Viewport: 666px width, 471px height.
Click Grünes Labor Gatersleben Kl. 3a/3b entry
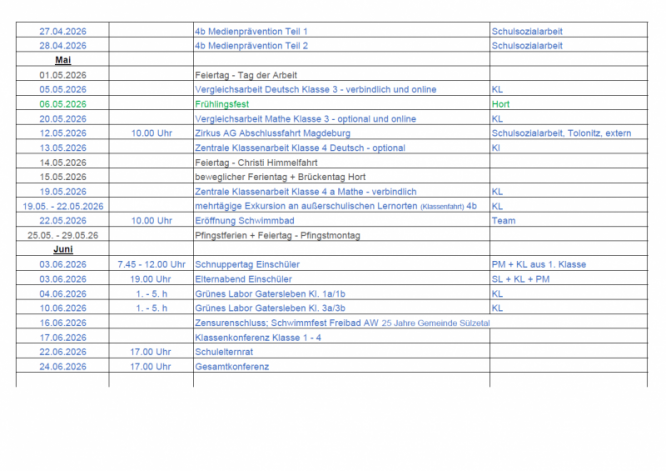coord(270,308)
